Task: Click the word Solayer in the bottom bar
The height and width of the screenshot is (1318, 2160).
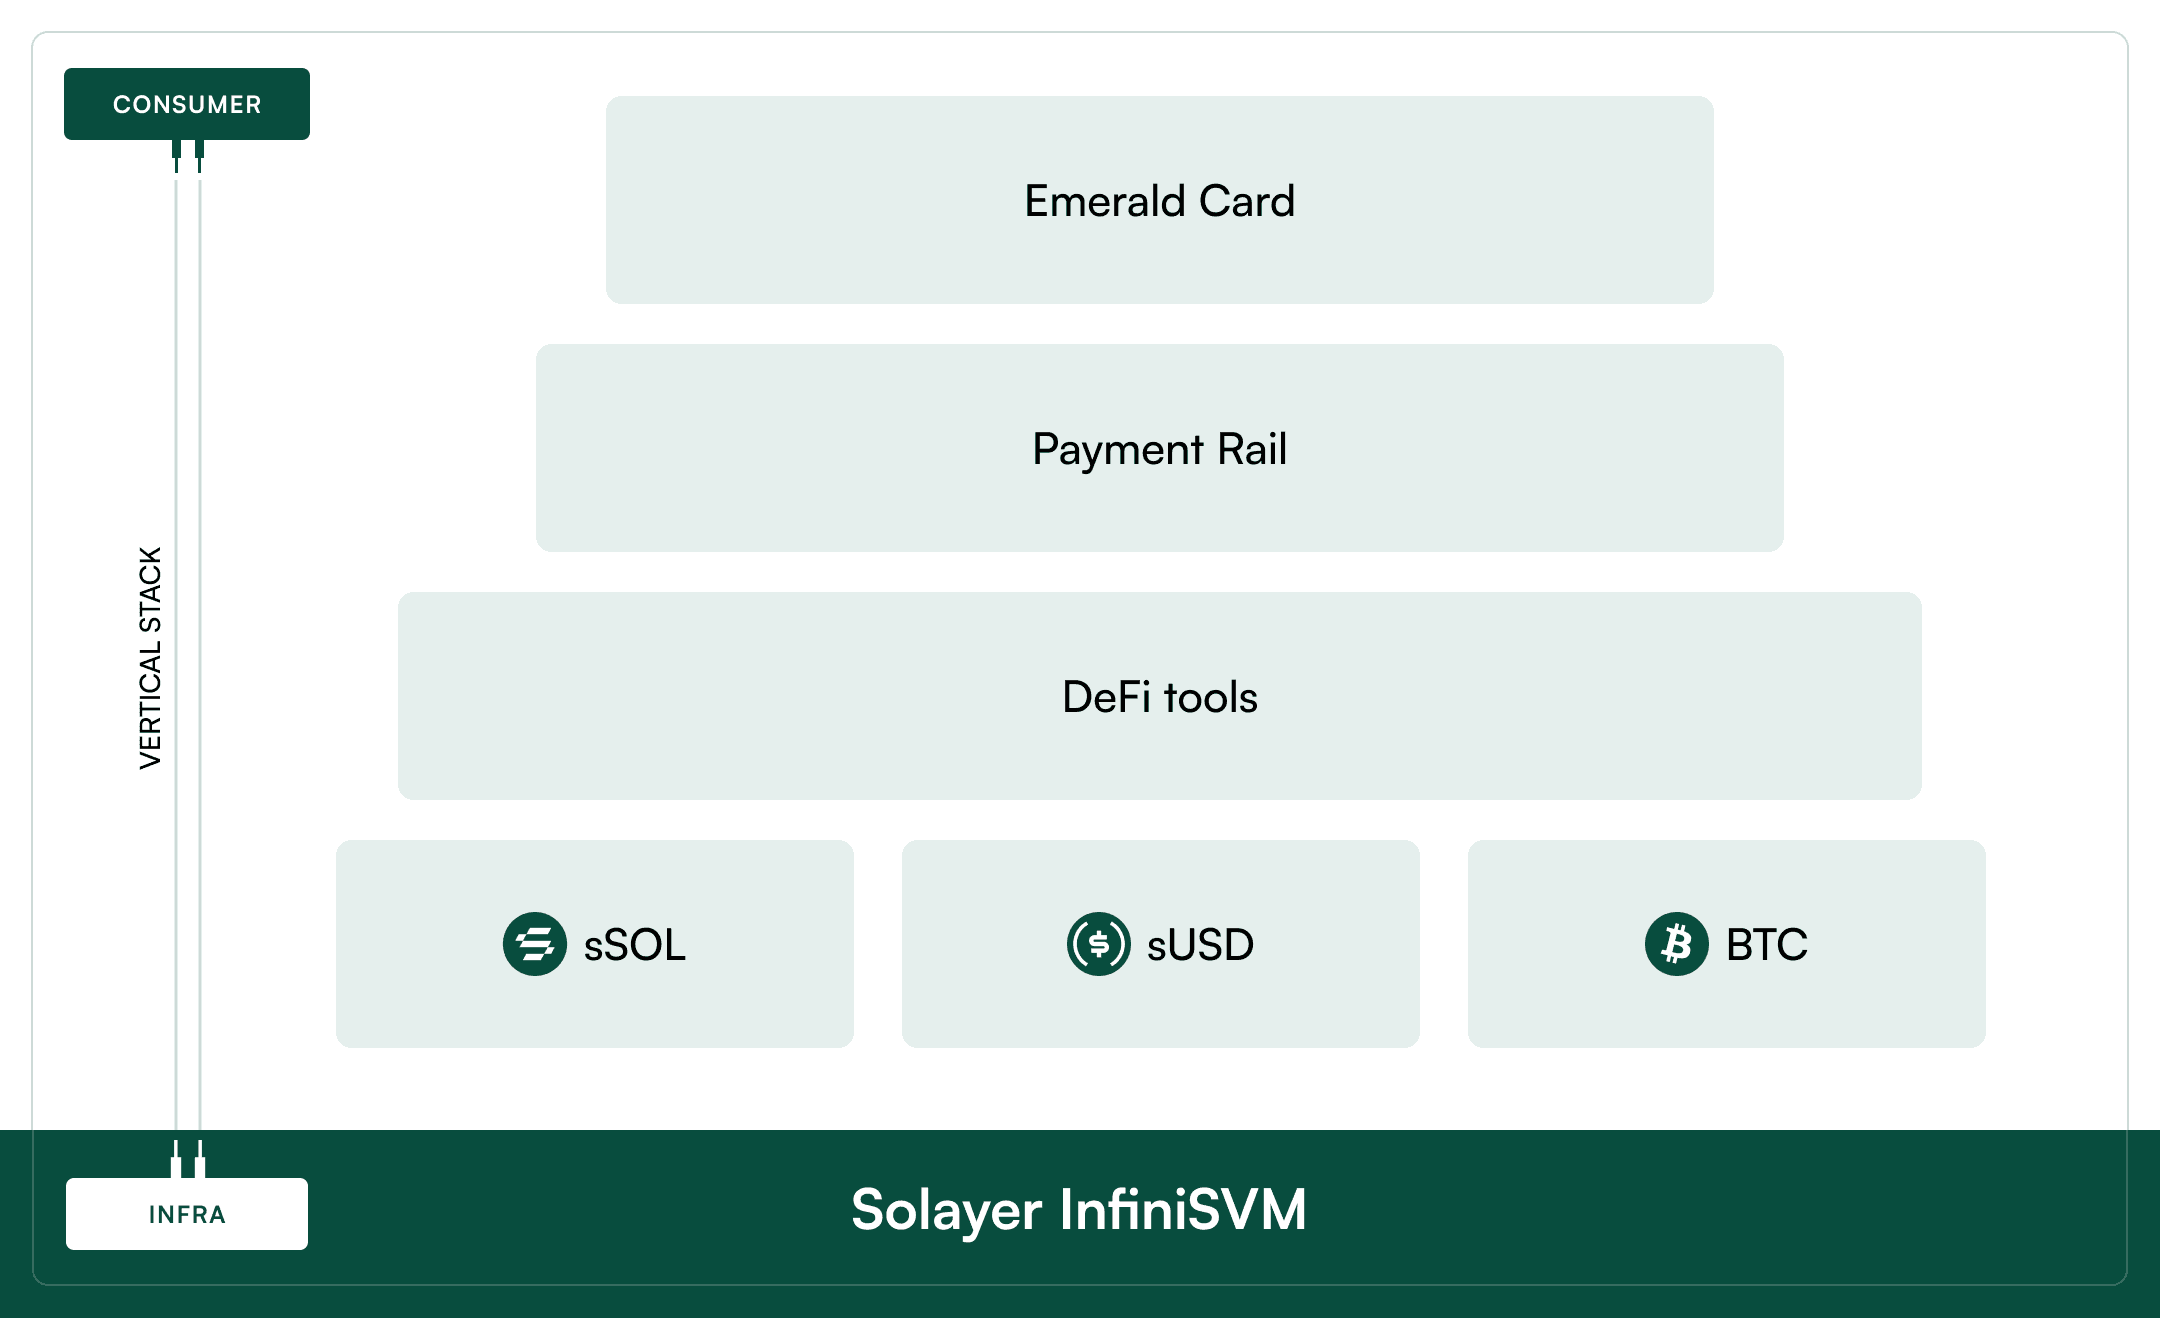Action: [946, 1210]
